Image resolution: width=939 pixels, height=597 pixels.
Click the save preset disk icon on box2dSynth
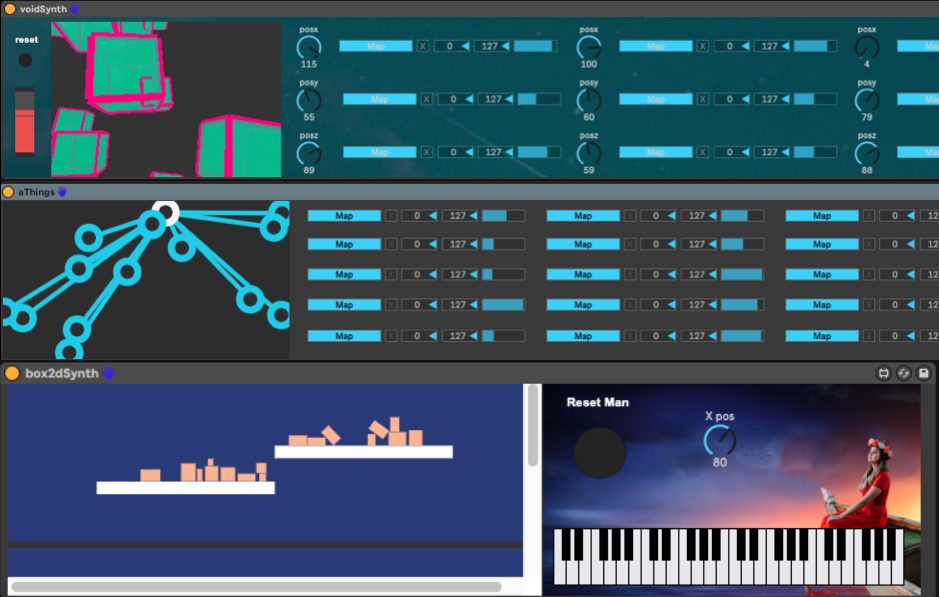pos(924,373)
